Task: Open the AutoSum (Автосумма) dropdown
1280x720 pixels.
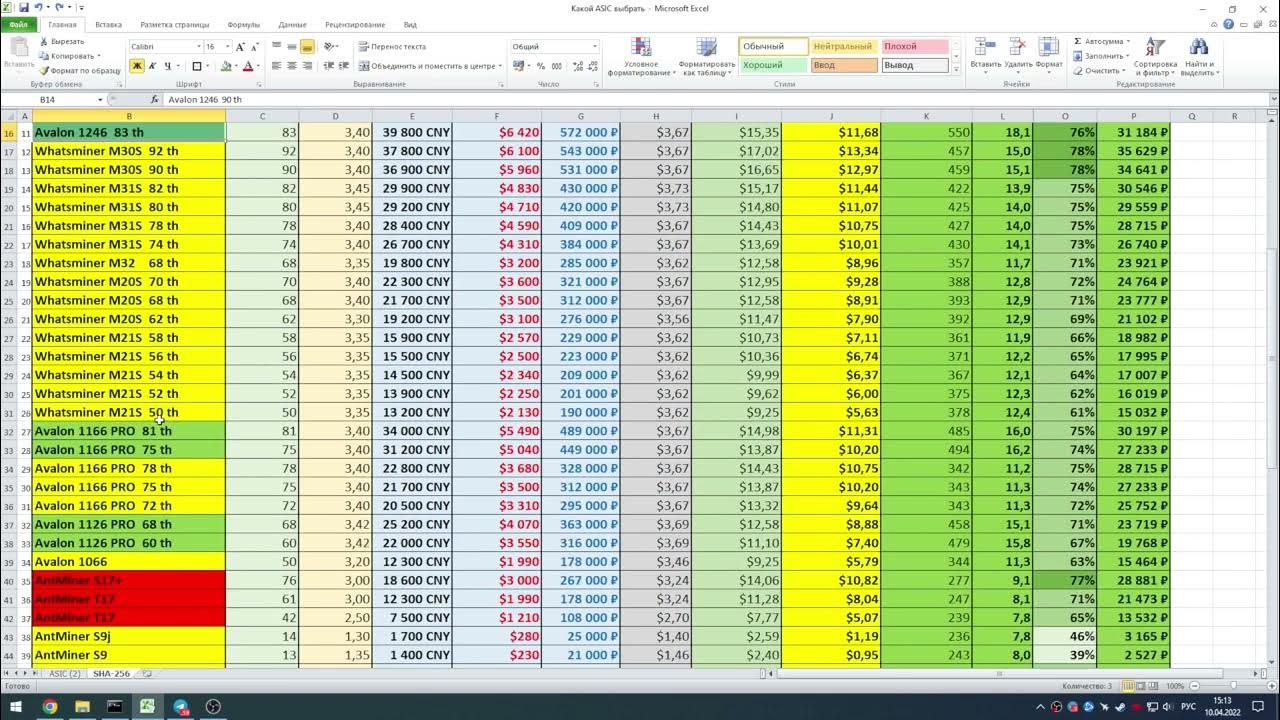Action: pyautogui.click(x=1128, y=42)
